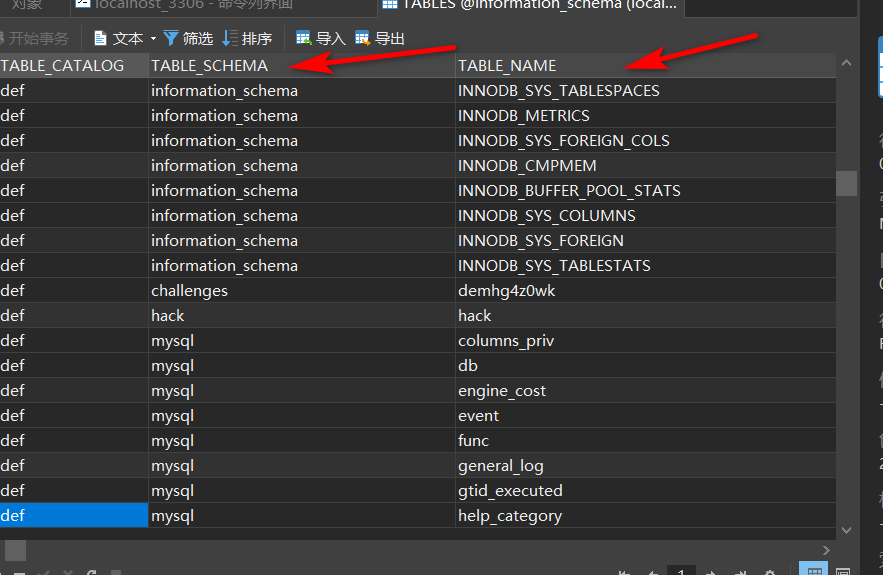The width and height of the screenshot is (883, 575).
Task: Click the highlighted def cell in help_category row
Action: [x=74, y=515]
